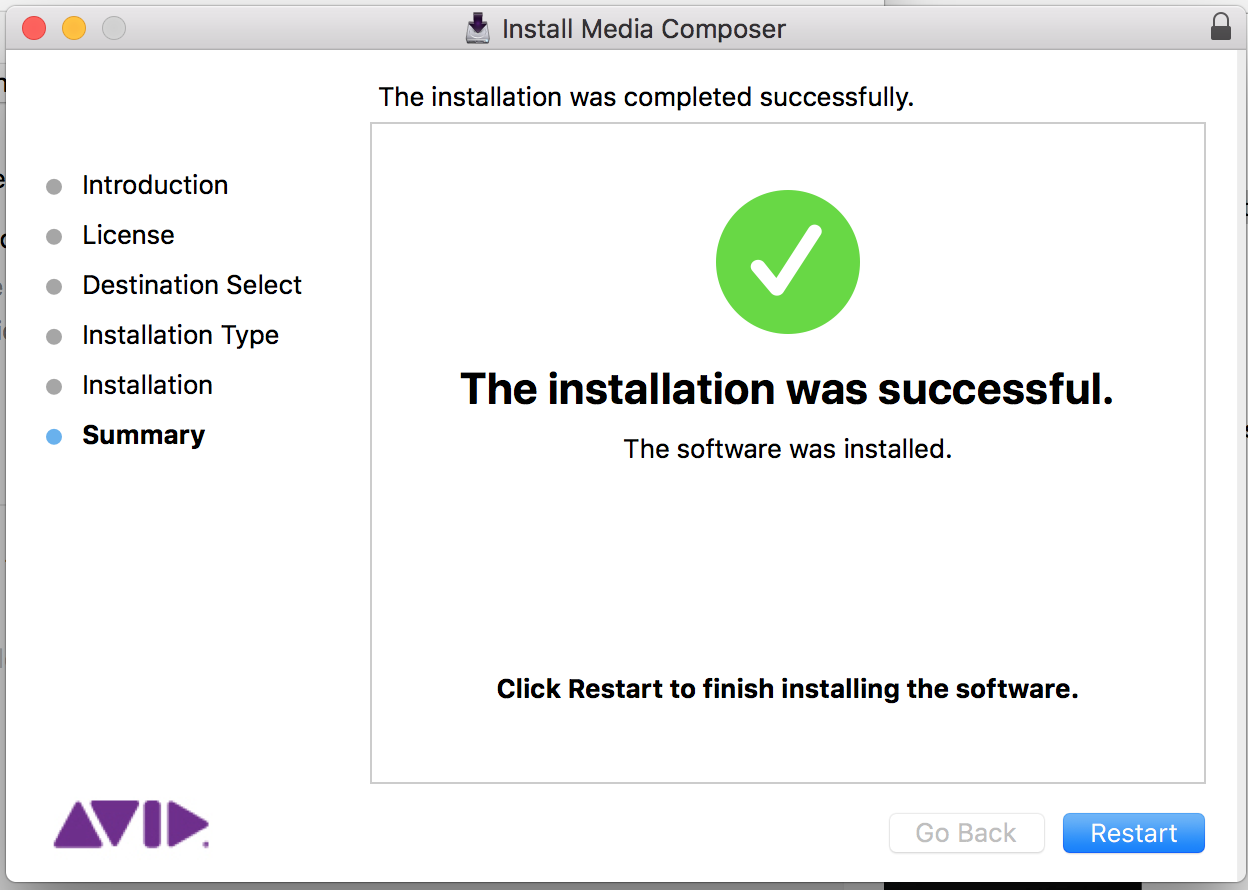The image size is (1248, 890).
Task: Click the Avid logo
Action: [x=131, y=824]
